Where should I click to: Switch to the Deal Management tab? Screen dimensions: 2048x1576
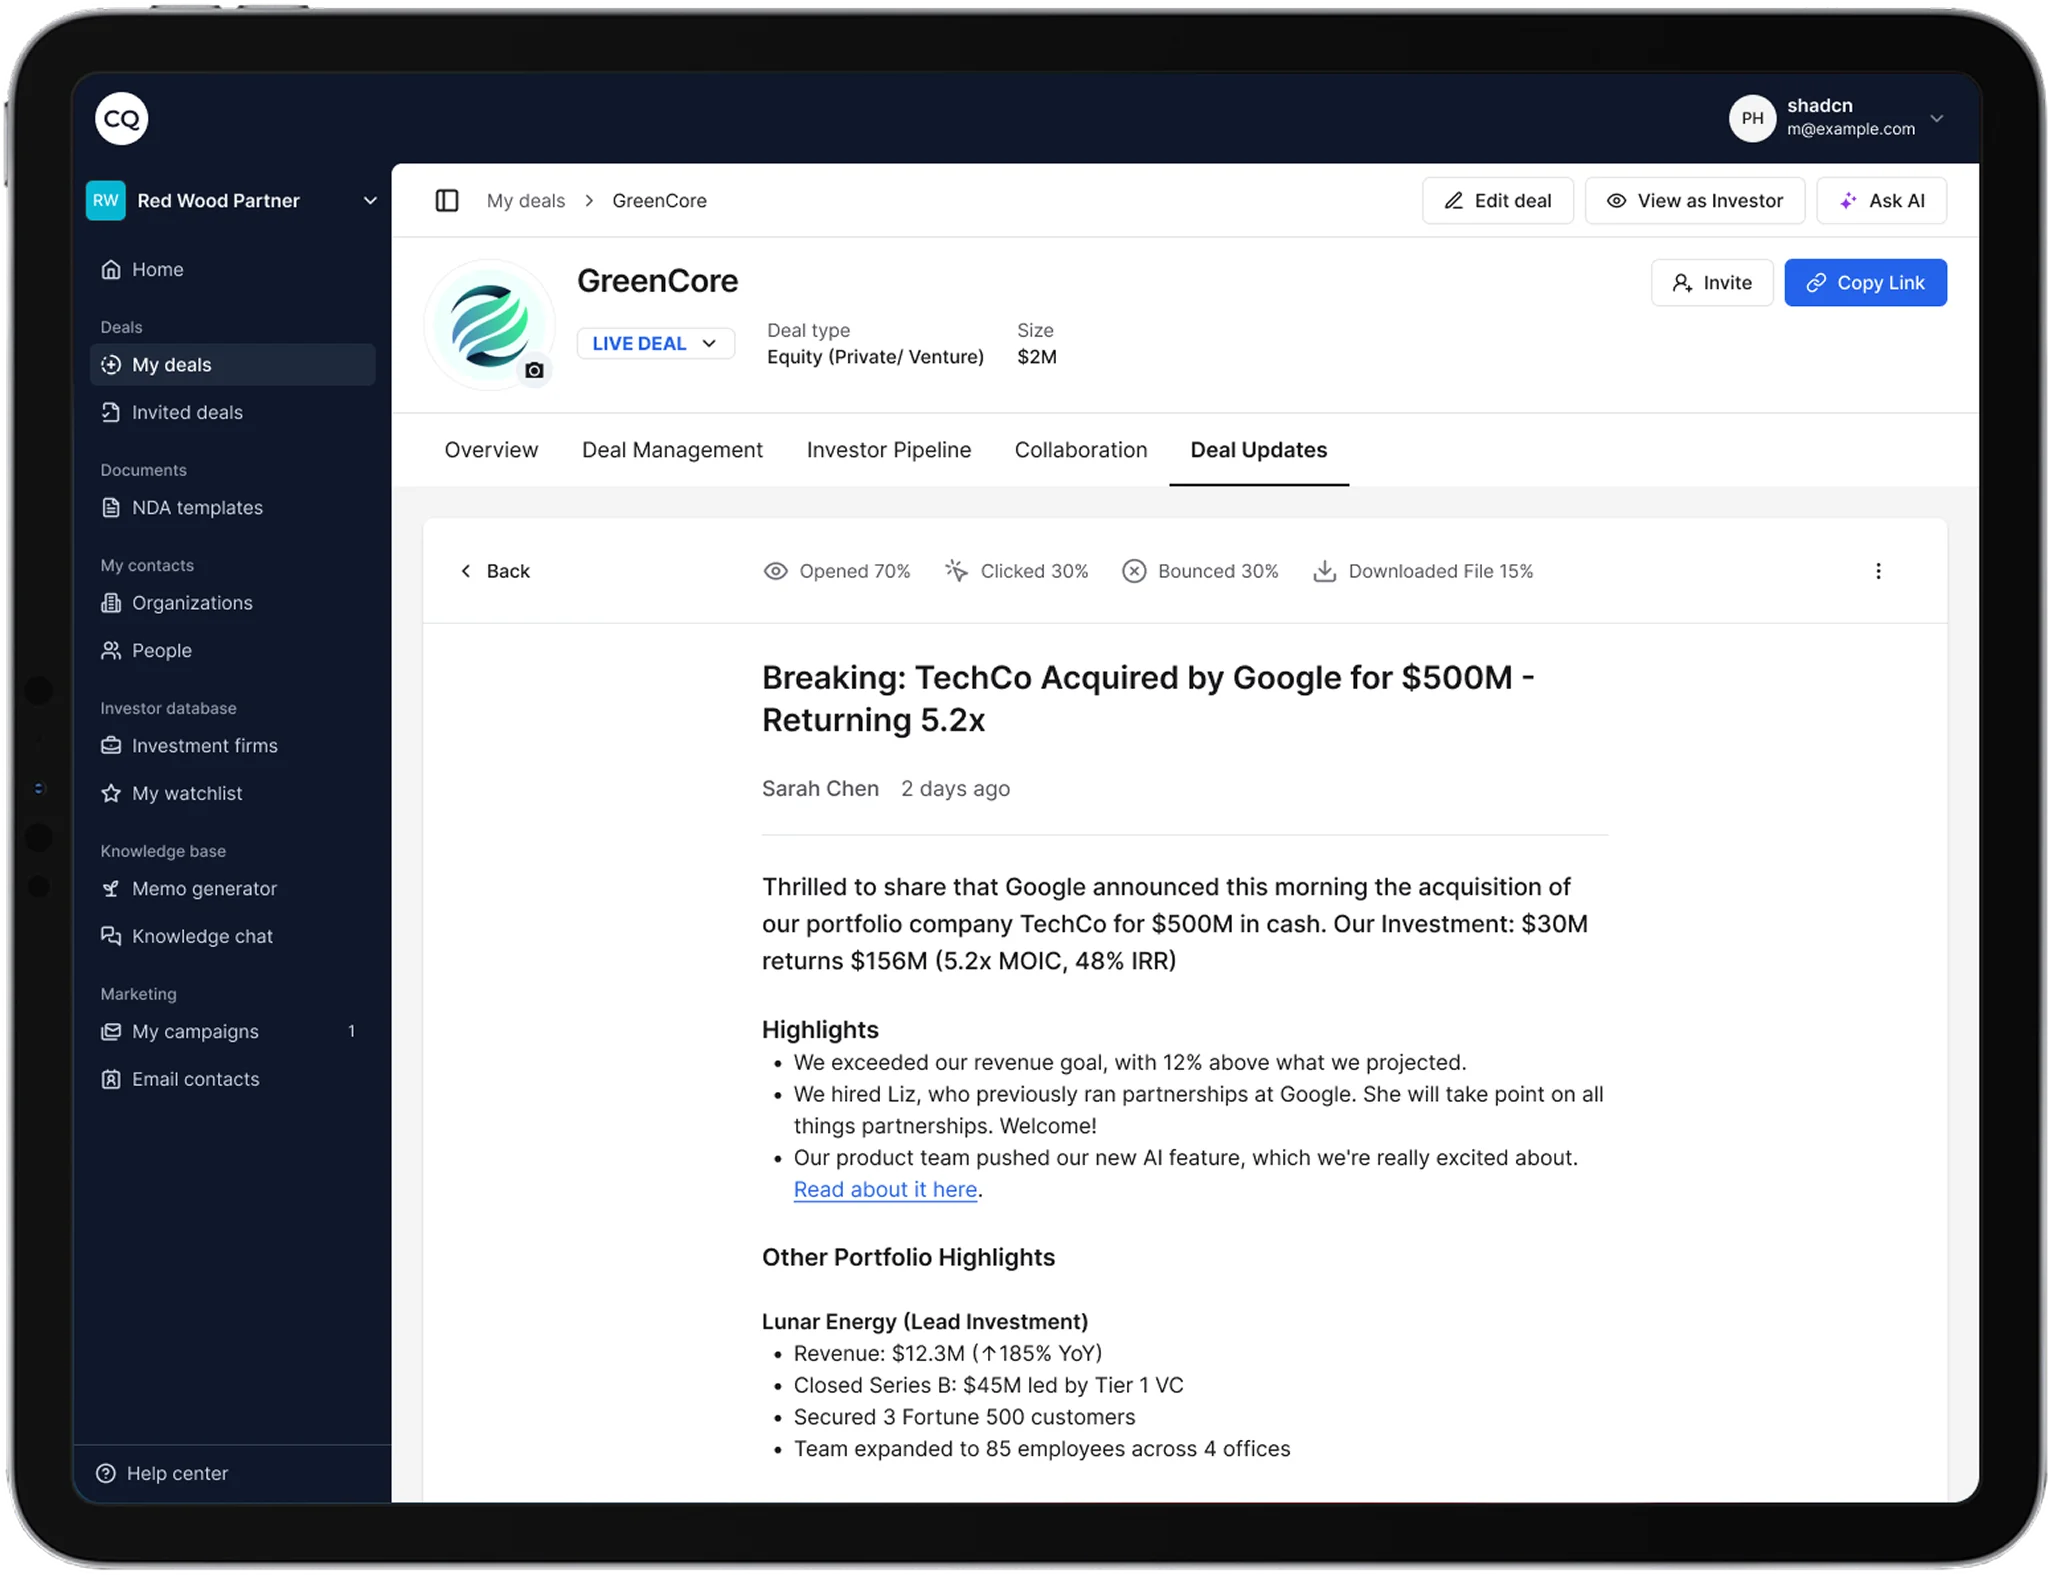pos(672,450)
